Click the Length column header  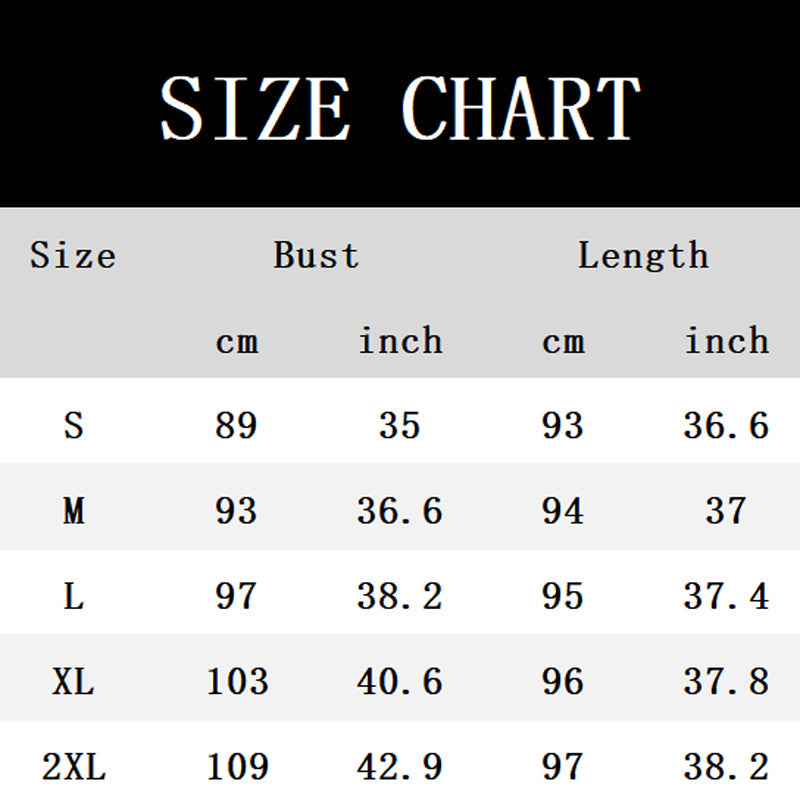click(643, 255)
